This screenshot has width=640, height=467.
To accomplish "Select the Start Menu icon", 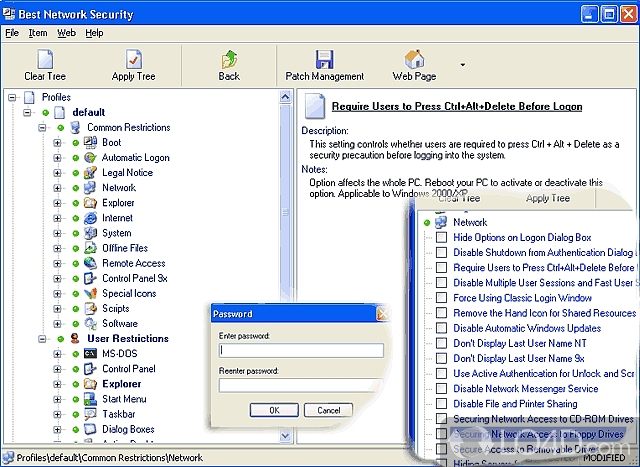I will point(90,399).
